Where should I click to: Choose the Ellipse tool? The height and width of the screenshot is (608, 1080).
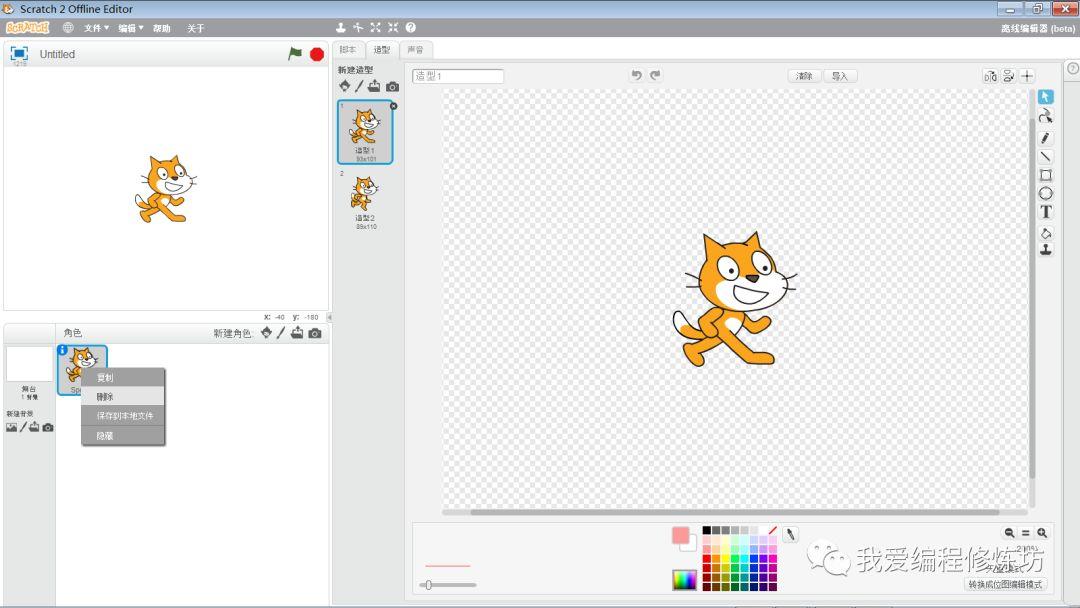click(1046, 193)
